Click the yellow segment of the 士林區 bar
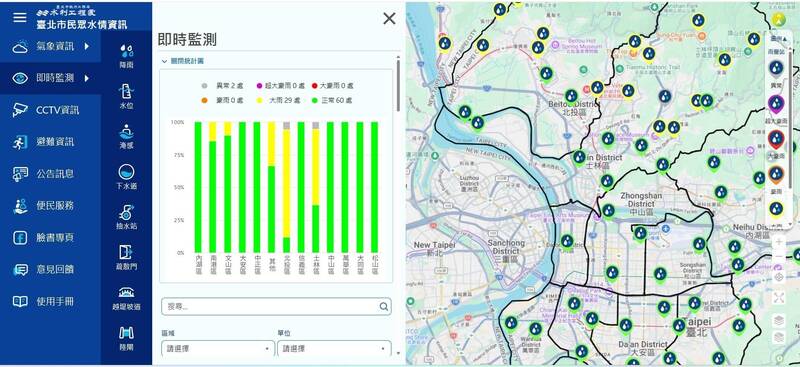Viewport: 800px width, 367px height. [x=316, y=166]
